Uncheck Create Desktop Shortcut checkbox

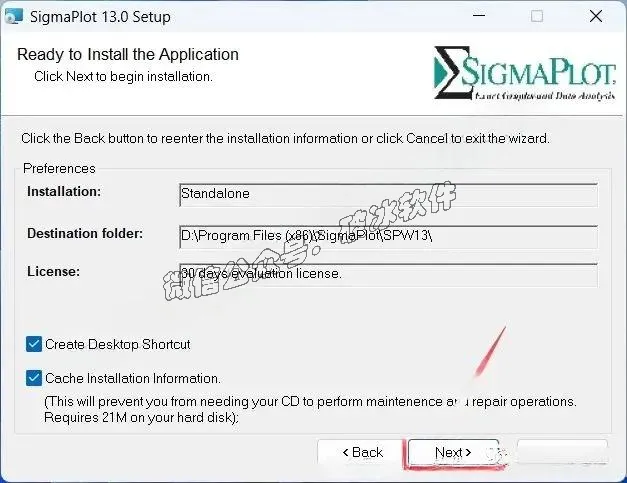[x=34, y=344]
